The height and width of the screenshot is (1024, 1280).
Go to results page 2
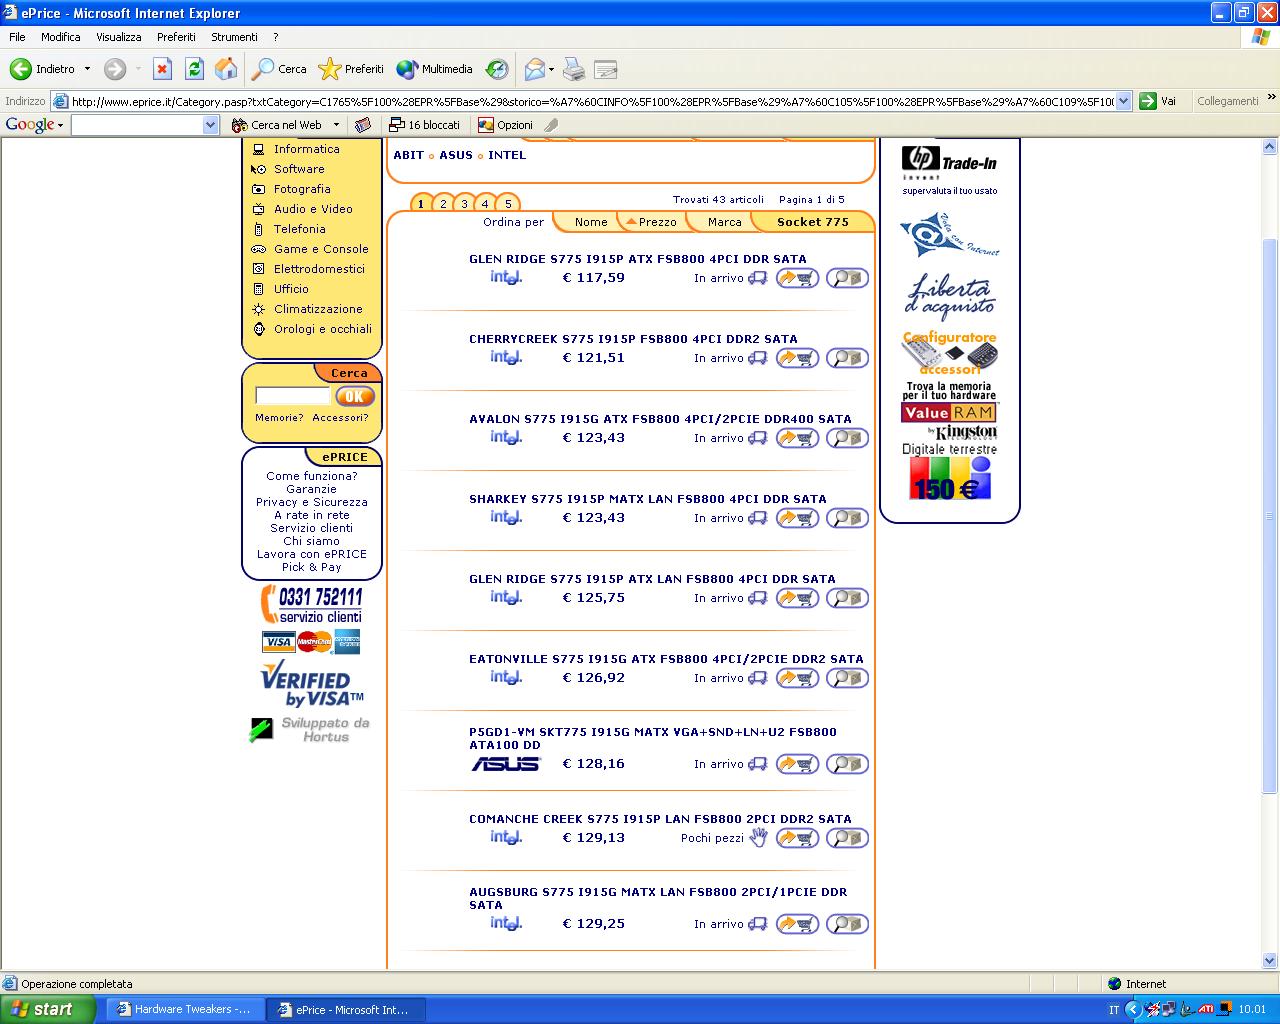point(443,203)
